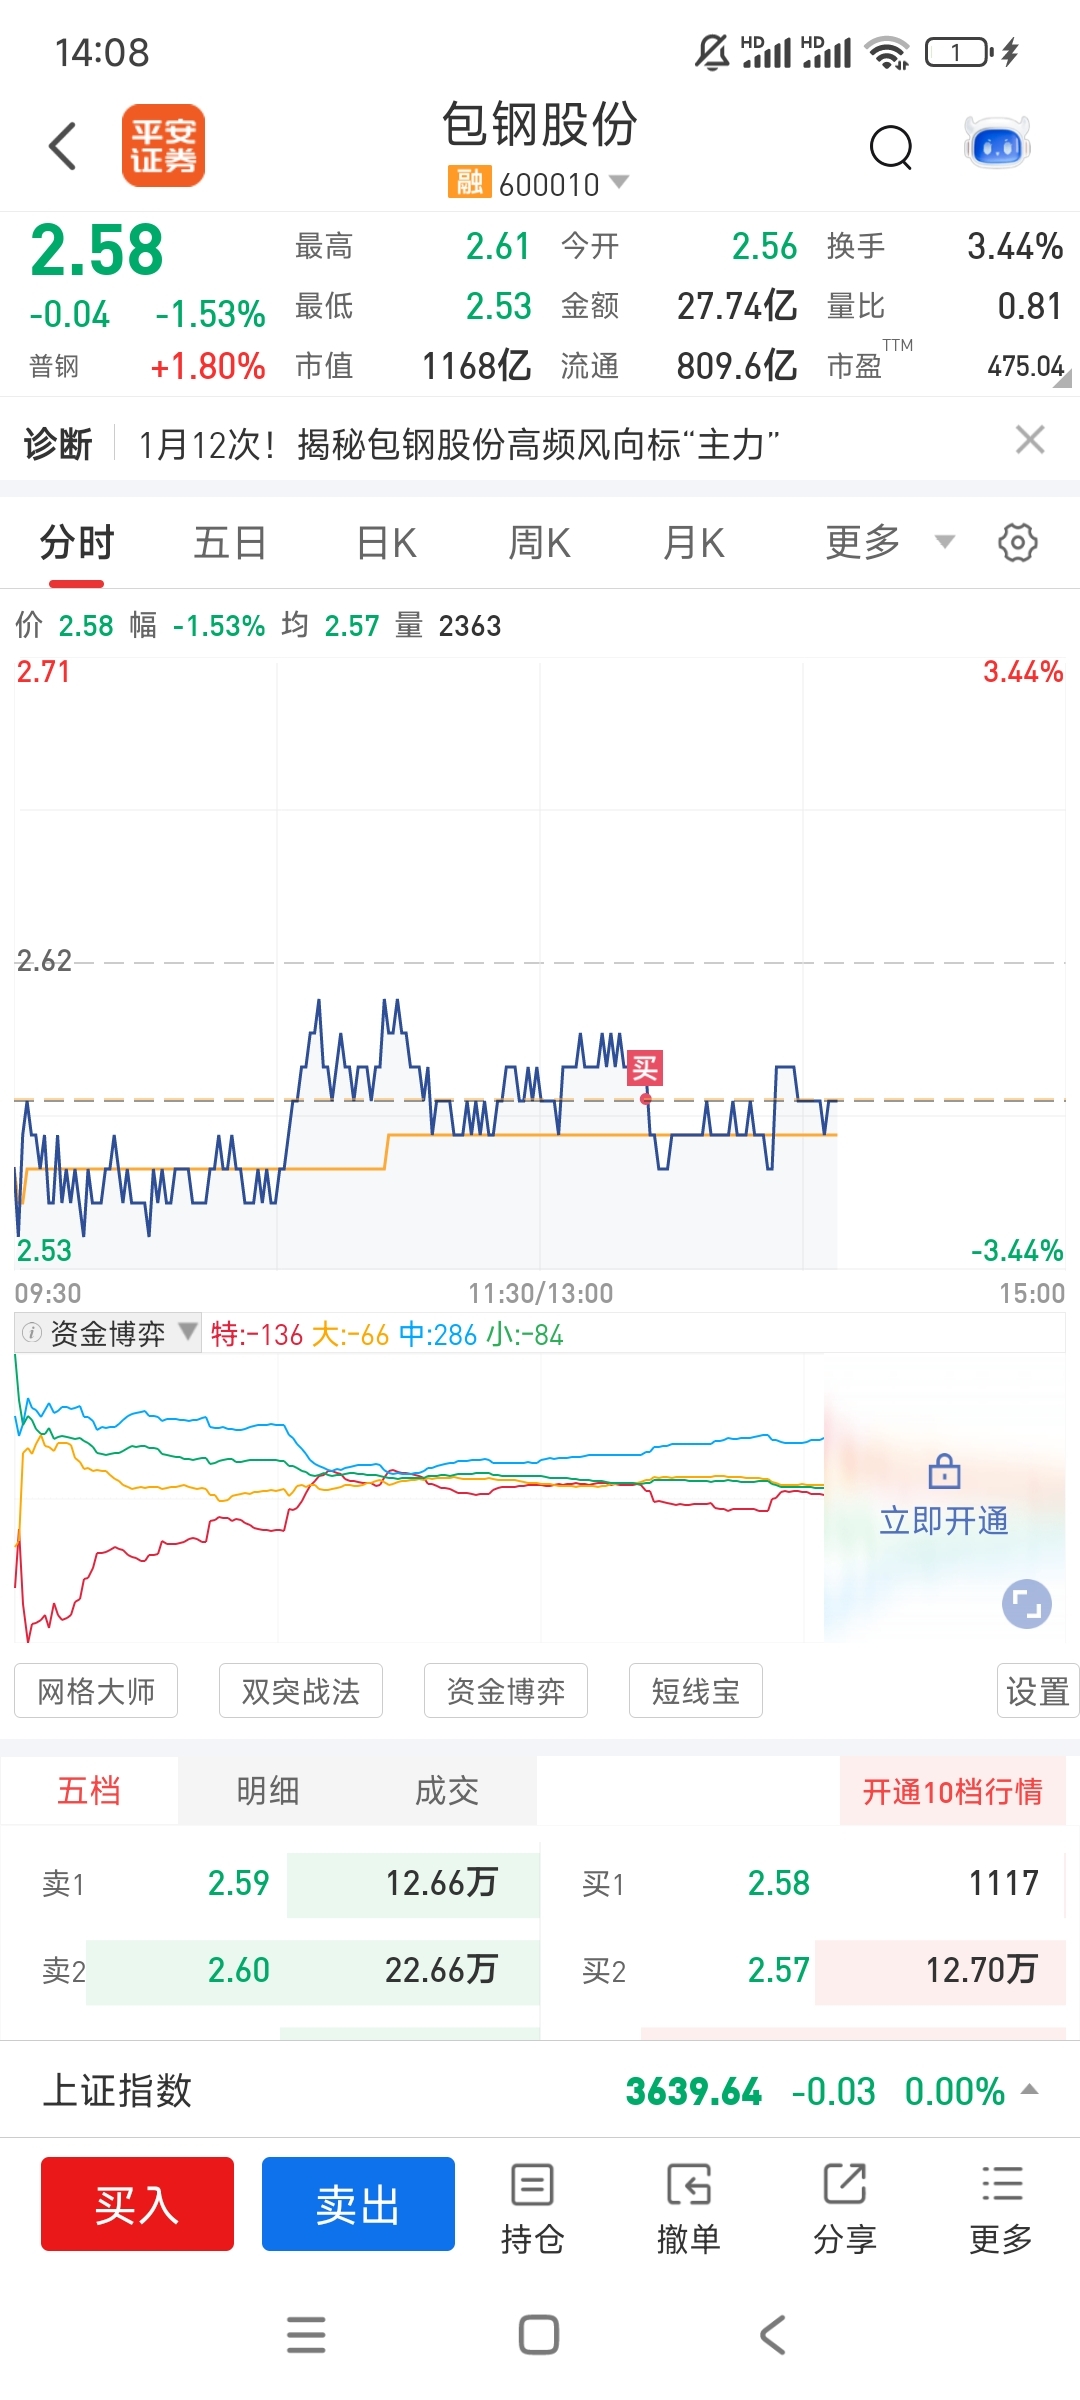Open the search magnifier icon
The width and height of the screenshot is (1080, 2400).
(891, 148)
